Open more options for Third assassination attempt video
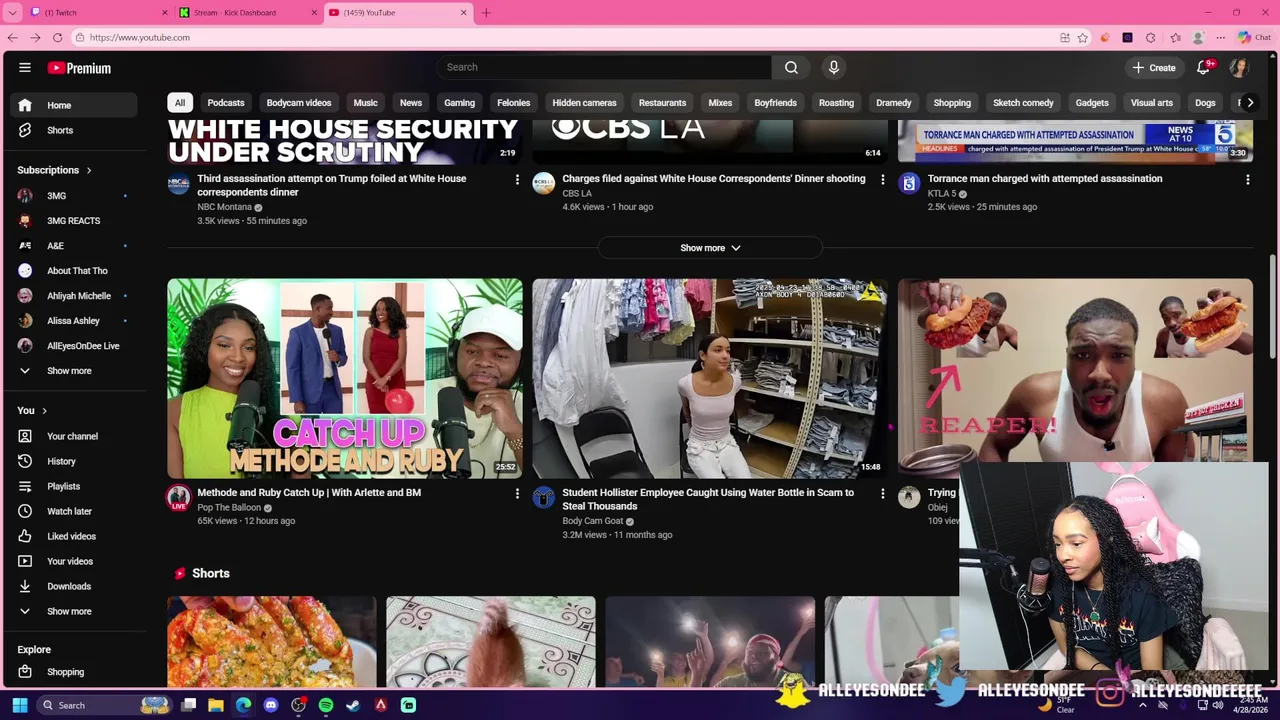Screen dimensions: 1280x720 (x=517, y=179)
